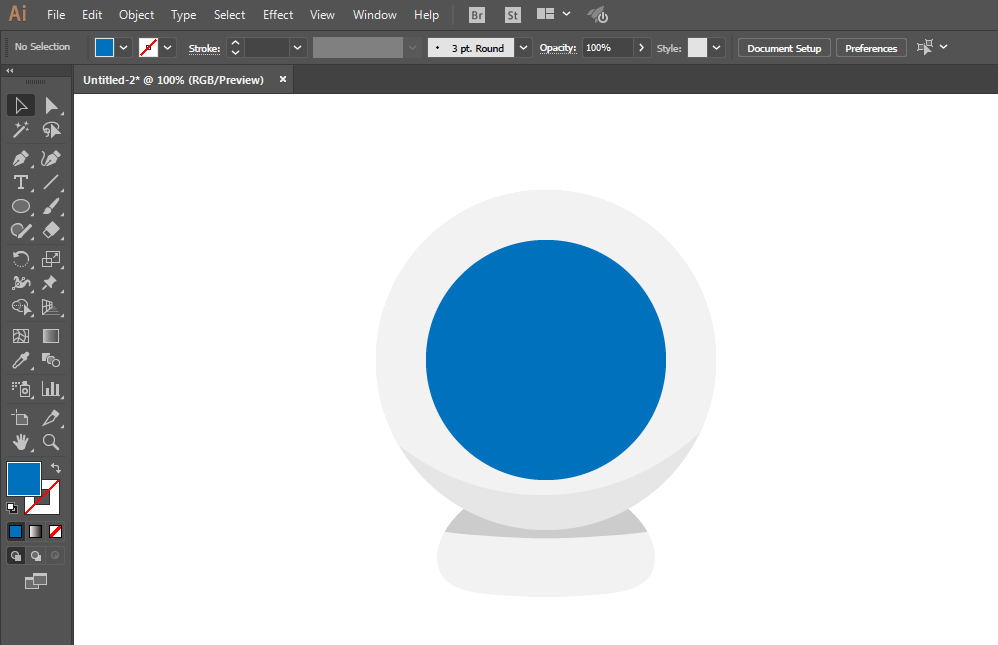Click the Document Setup button

(x=784, y=48)
